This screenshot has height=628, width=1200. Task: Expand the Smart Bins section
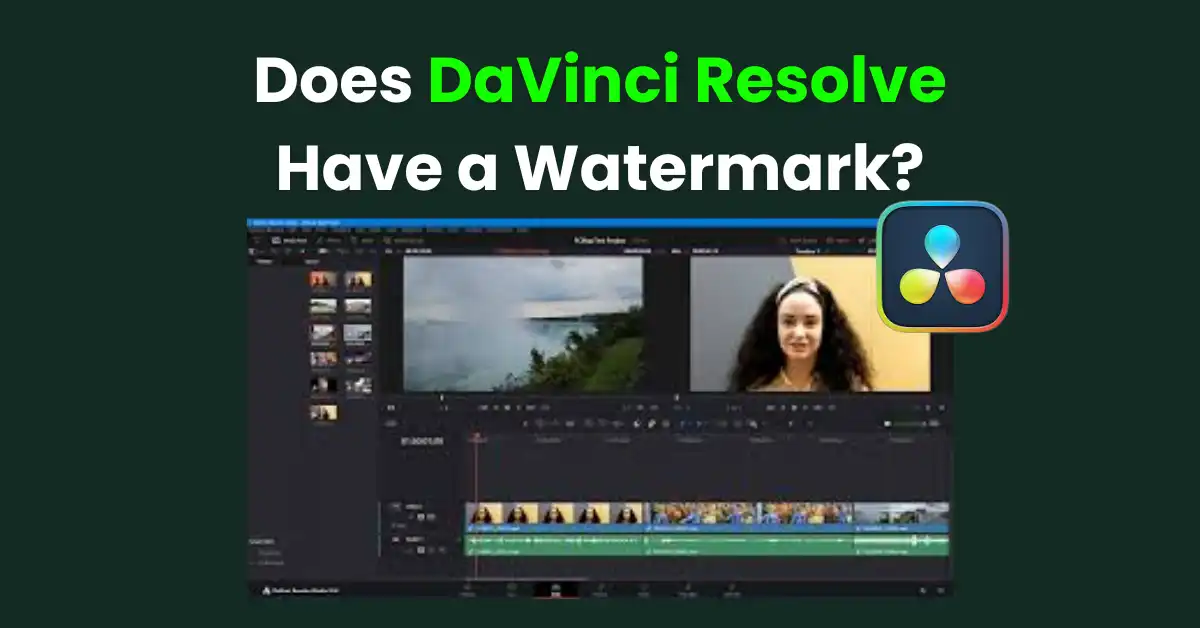click(263, 542)
